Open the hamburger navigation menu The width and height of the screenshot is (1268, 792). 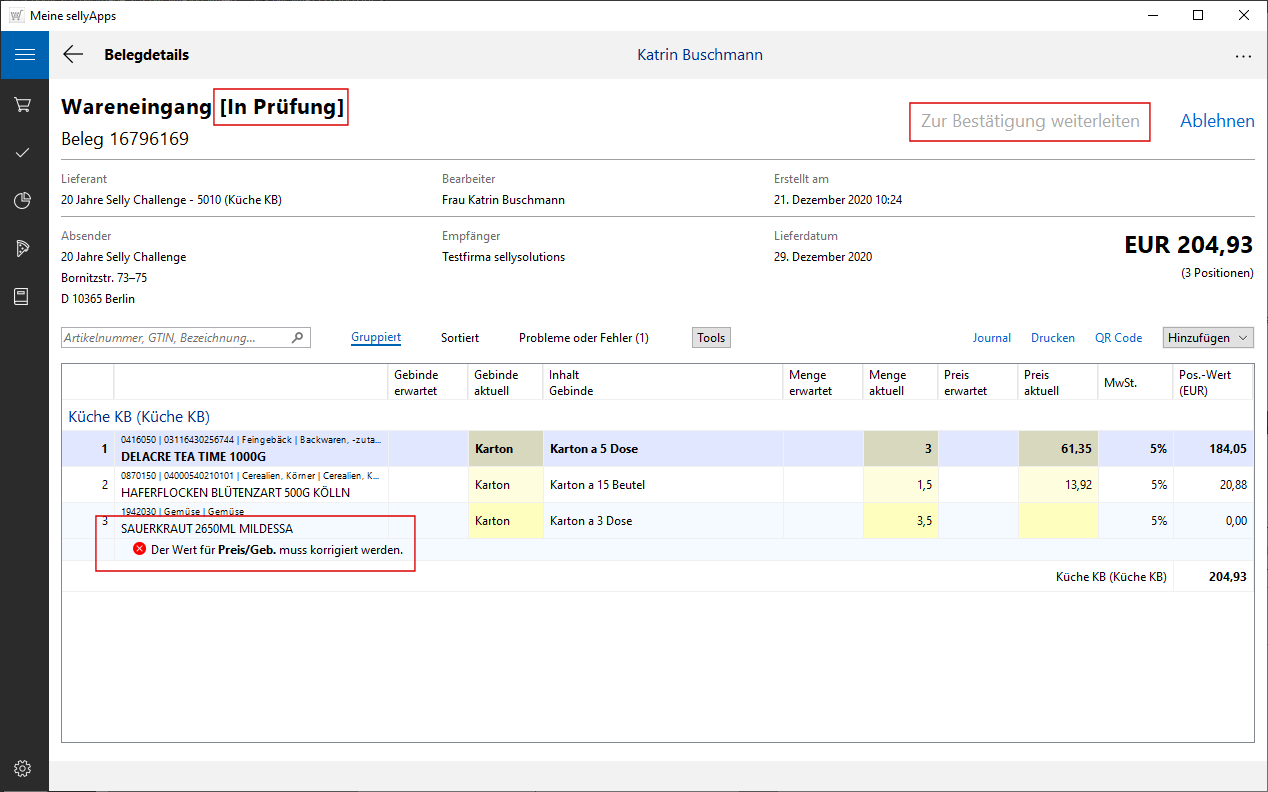[24, 55]
